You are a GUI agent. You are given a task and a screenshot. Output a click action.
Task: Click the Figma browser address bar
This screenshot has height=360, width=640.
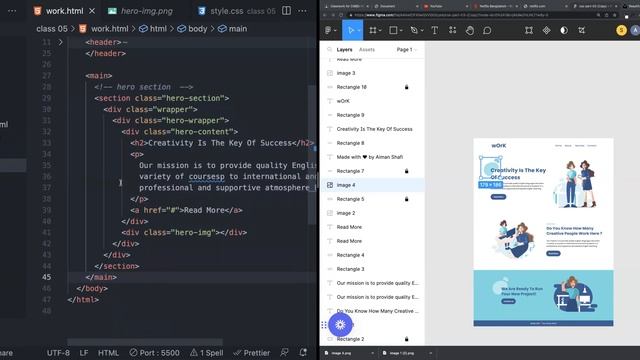tap(469, 15)
